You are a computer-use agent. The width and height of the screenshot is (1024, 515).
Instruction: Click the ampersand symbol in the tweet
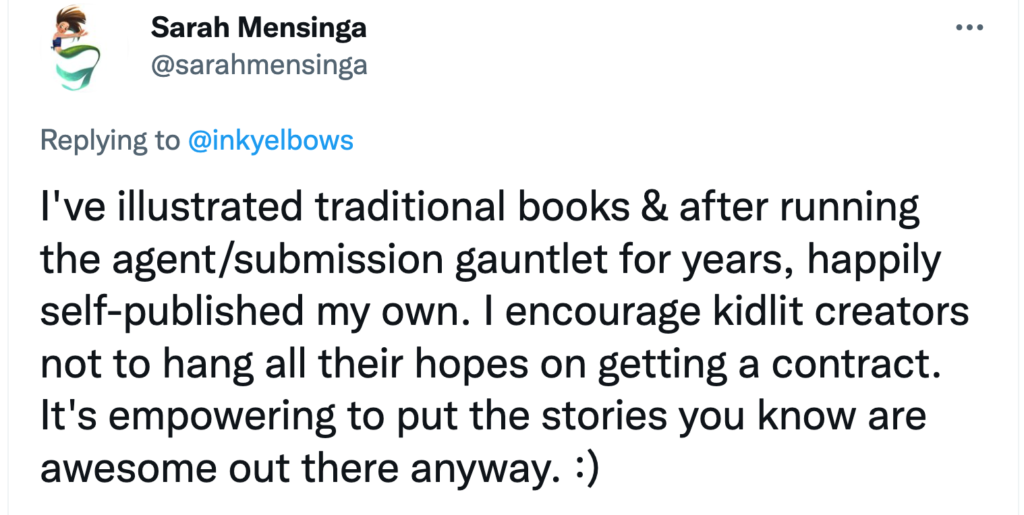655,207
